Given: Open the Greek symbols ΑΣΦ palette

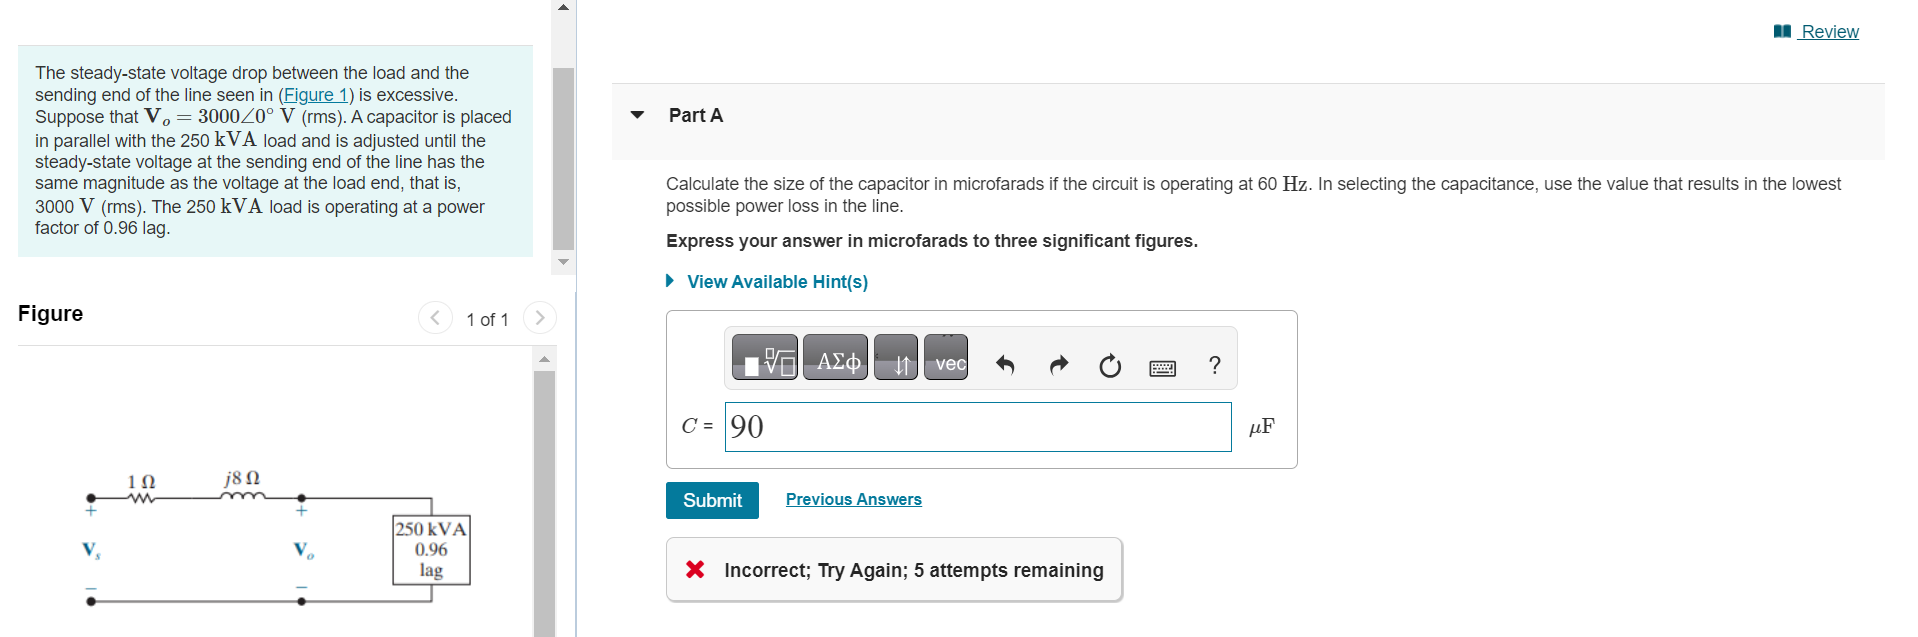Looking at the screenshot, I should pos(836,358).
